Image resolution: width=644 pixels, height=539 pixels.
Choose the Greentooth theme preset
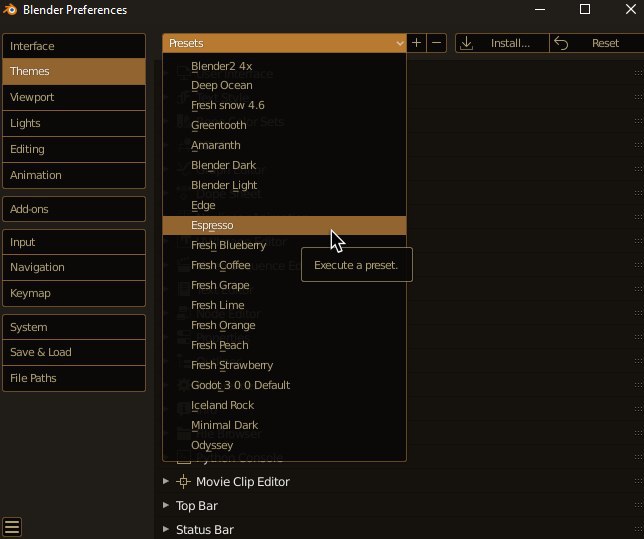(284, 125)
